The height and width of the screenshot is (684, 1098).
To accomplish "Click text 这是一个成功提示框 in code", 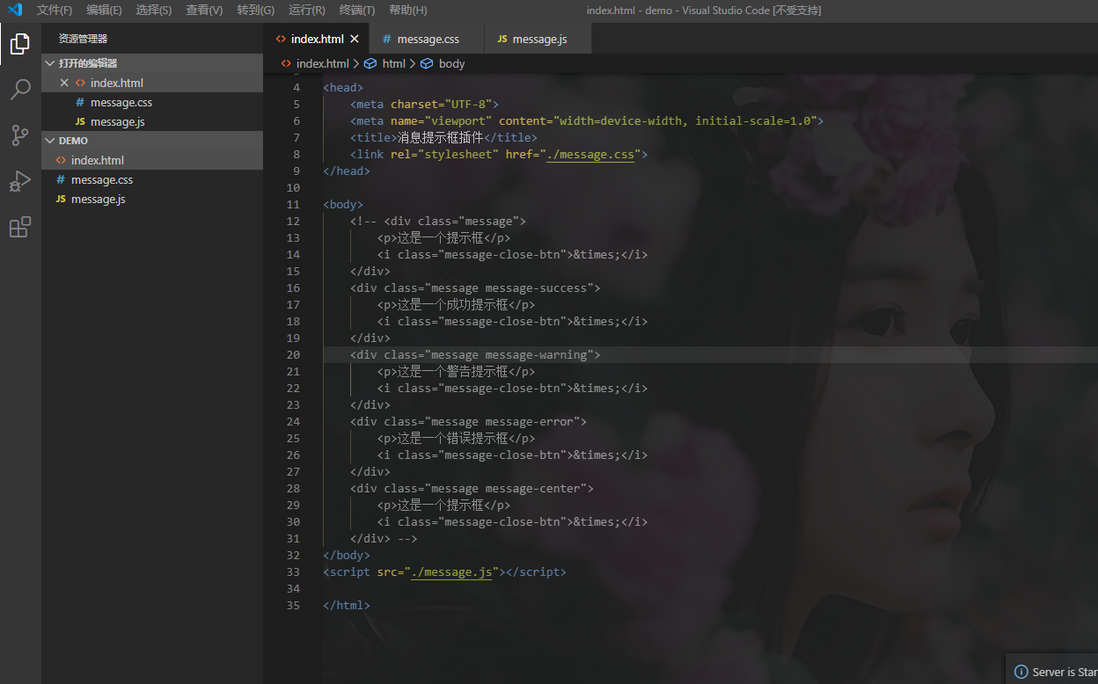I will [452, 305].
